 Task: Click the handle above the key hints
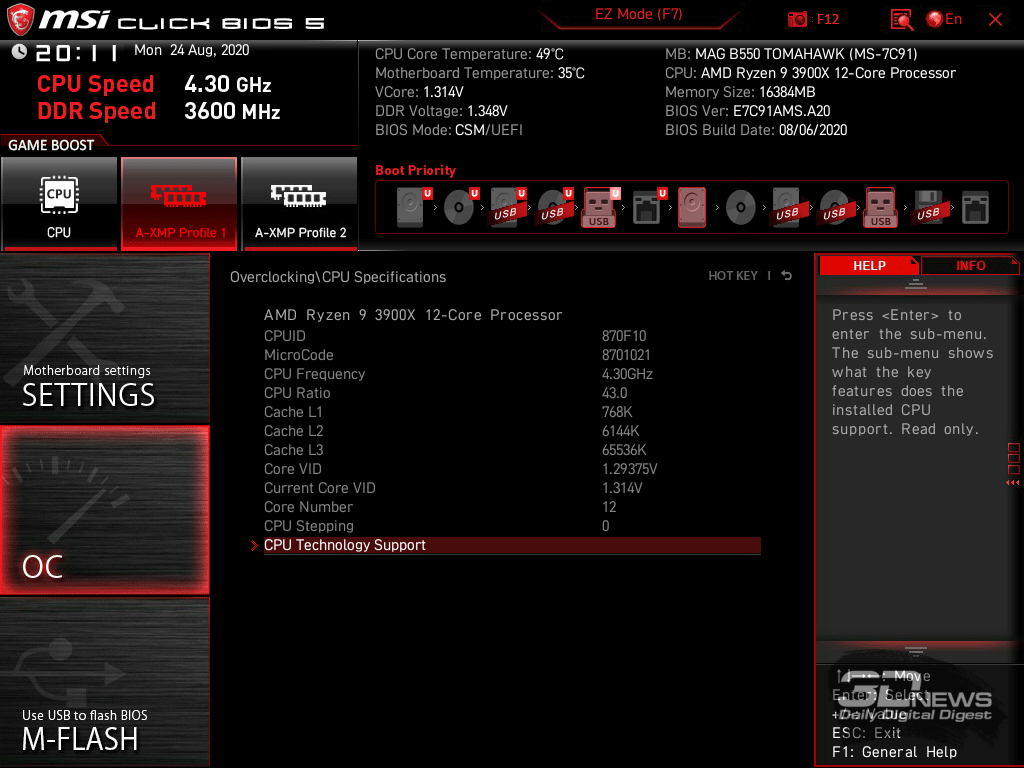tap(916, 651)
